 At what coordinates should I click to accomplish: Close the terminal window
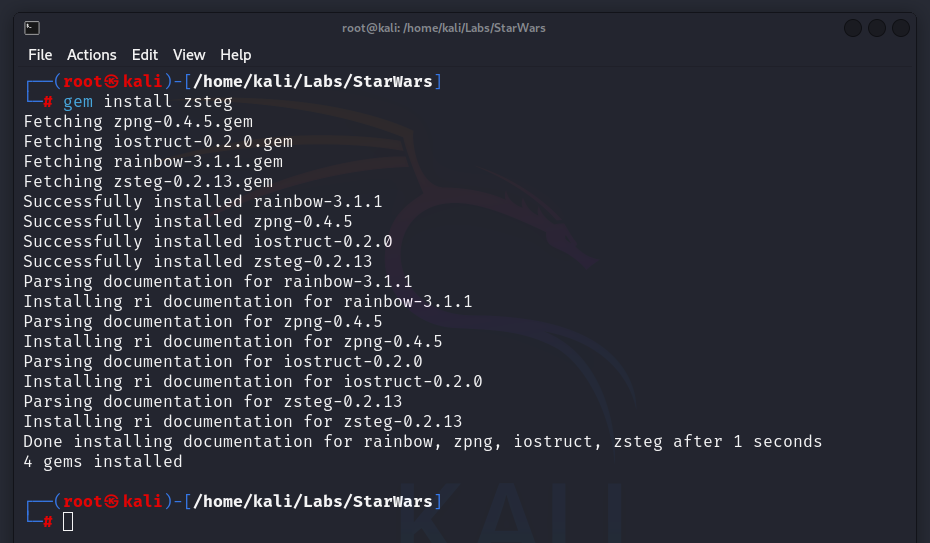901,28
